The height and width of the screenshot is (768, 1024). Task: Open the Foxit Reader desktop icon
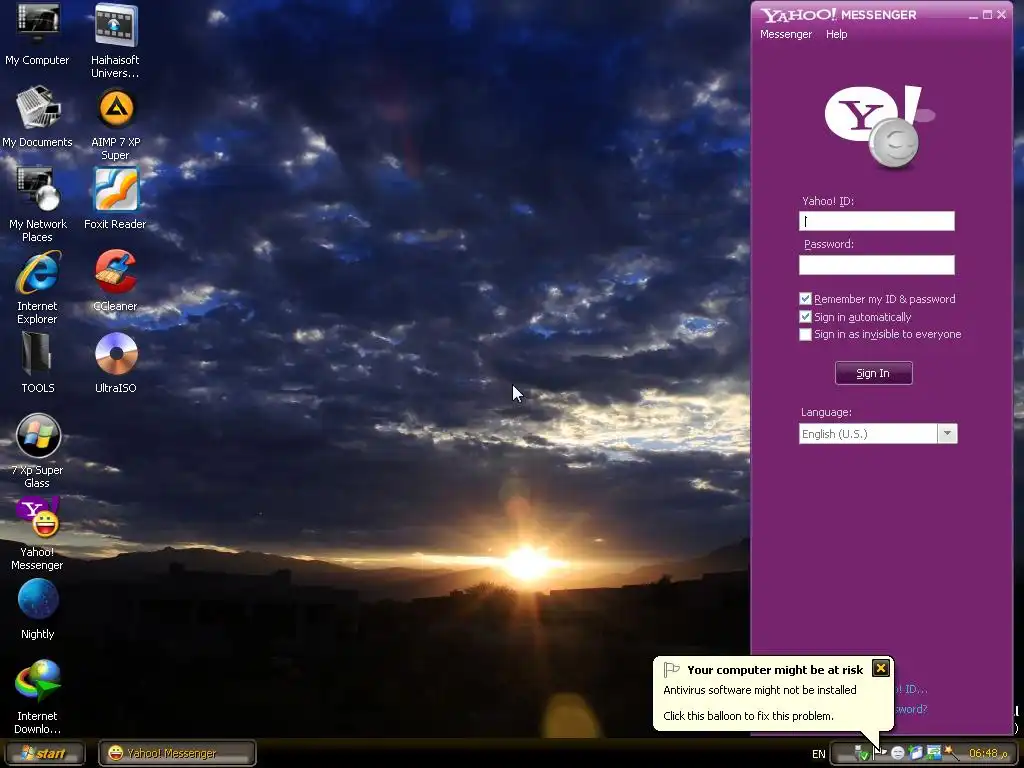point(115,199)
